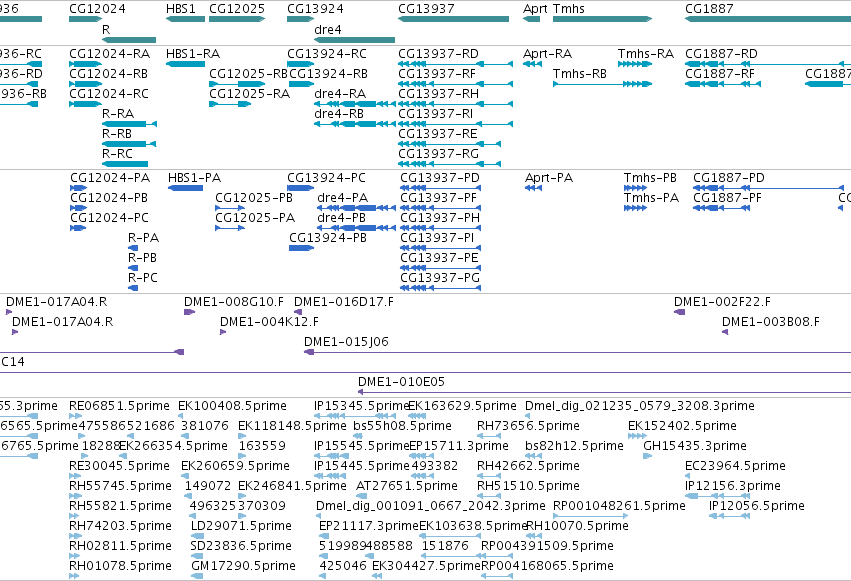851x581 pixels.
Task: Click the Tmhs-PA protein
Action: pyautogui.click(x=635, y=208)
